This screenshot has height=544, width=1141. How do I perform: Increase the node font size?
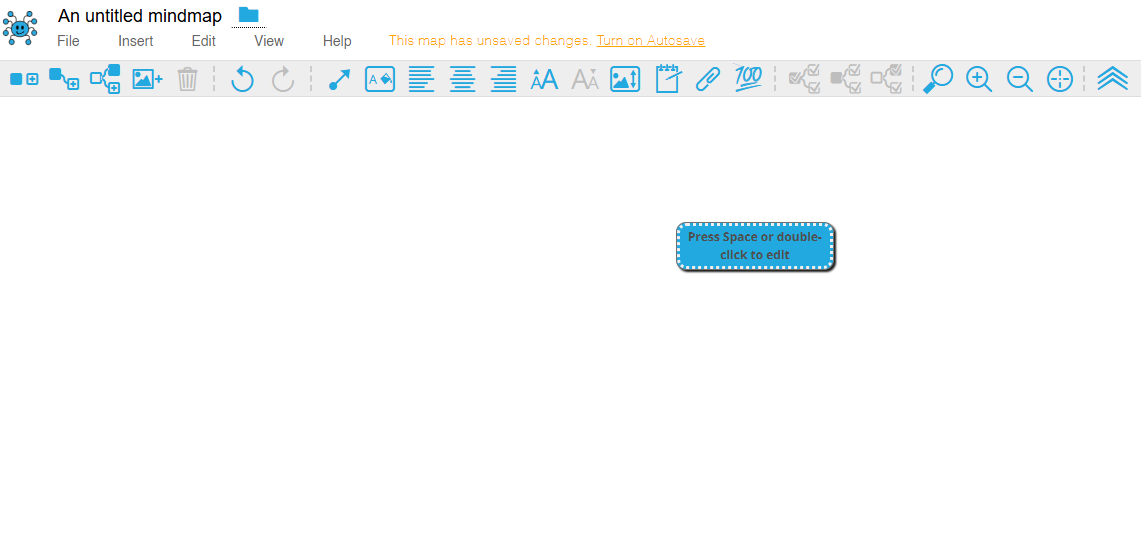[544, 79]
